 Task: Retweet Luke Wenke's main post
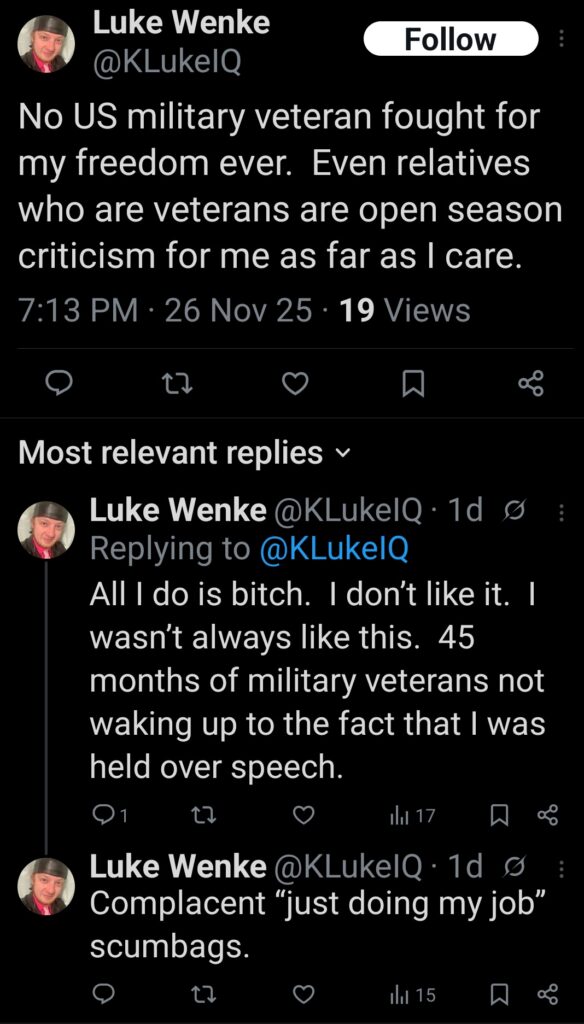pyautogui.click(x=178, y=383)
